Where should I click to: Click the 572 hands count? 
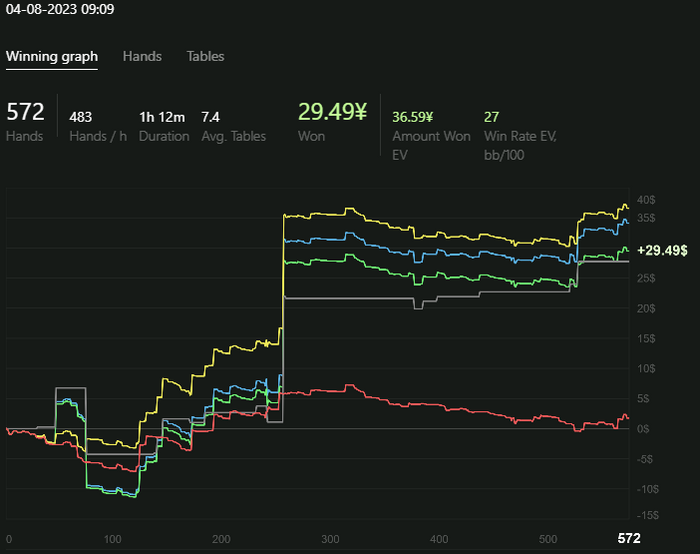click(x=25, y=112)
